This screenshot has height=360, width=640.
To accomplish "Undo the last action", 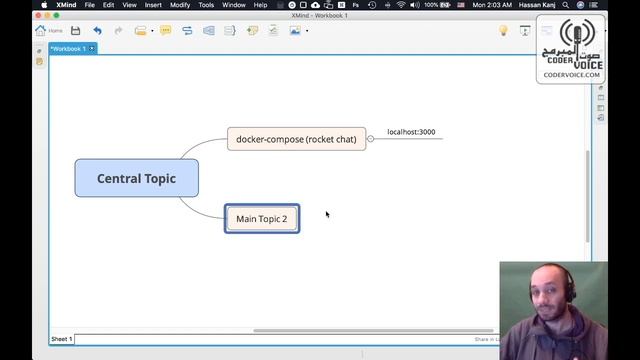I will point(97,31).
